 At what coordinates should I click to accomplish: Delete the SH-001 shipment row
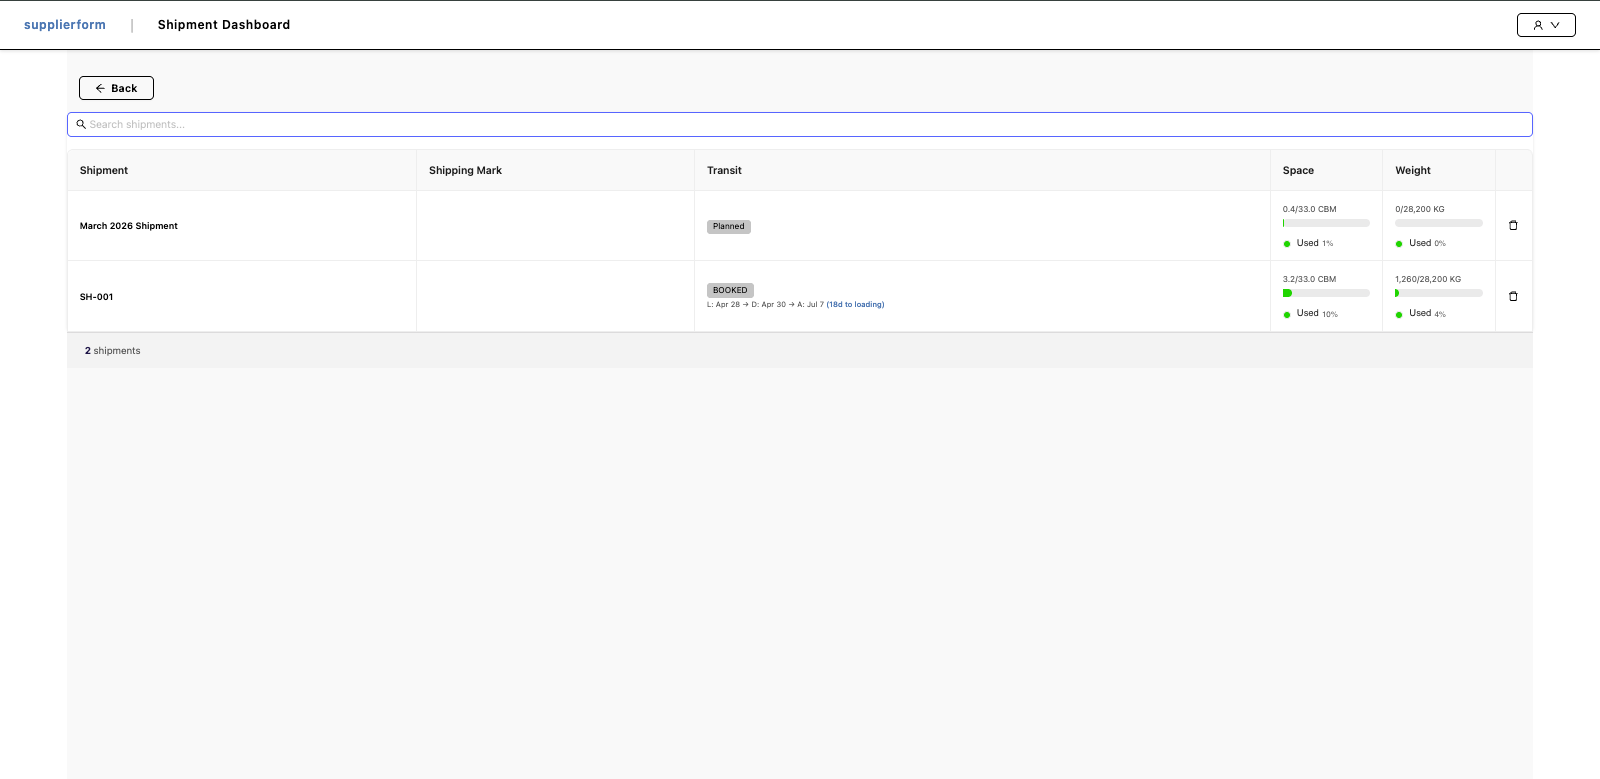point(1513,296)
